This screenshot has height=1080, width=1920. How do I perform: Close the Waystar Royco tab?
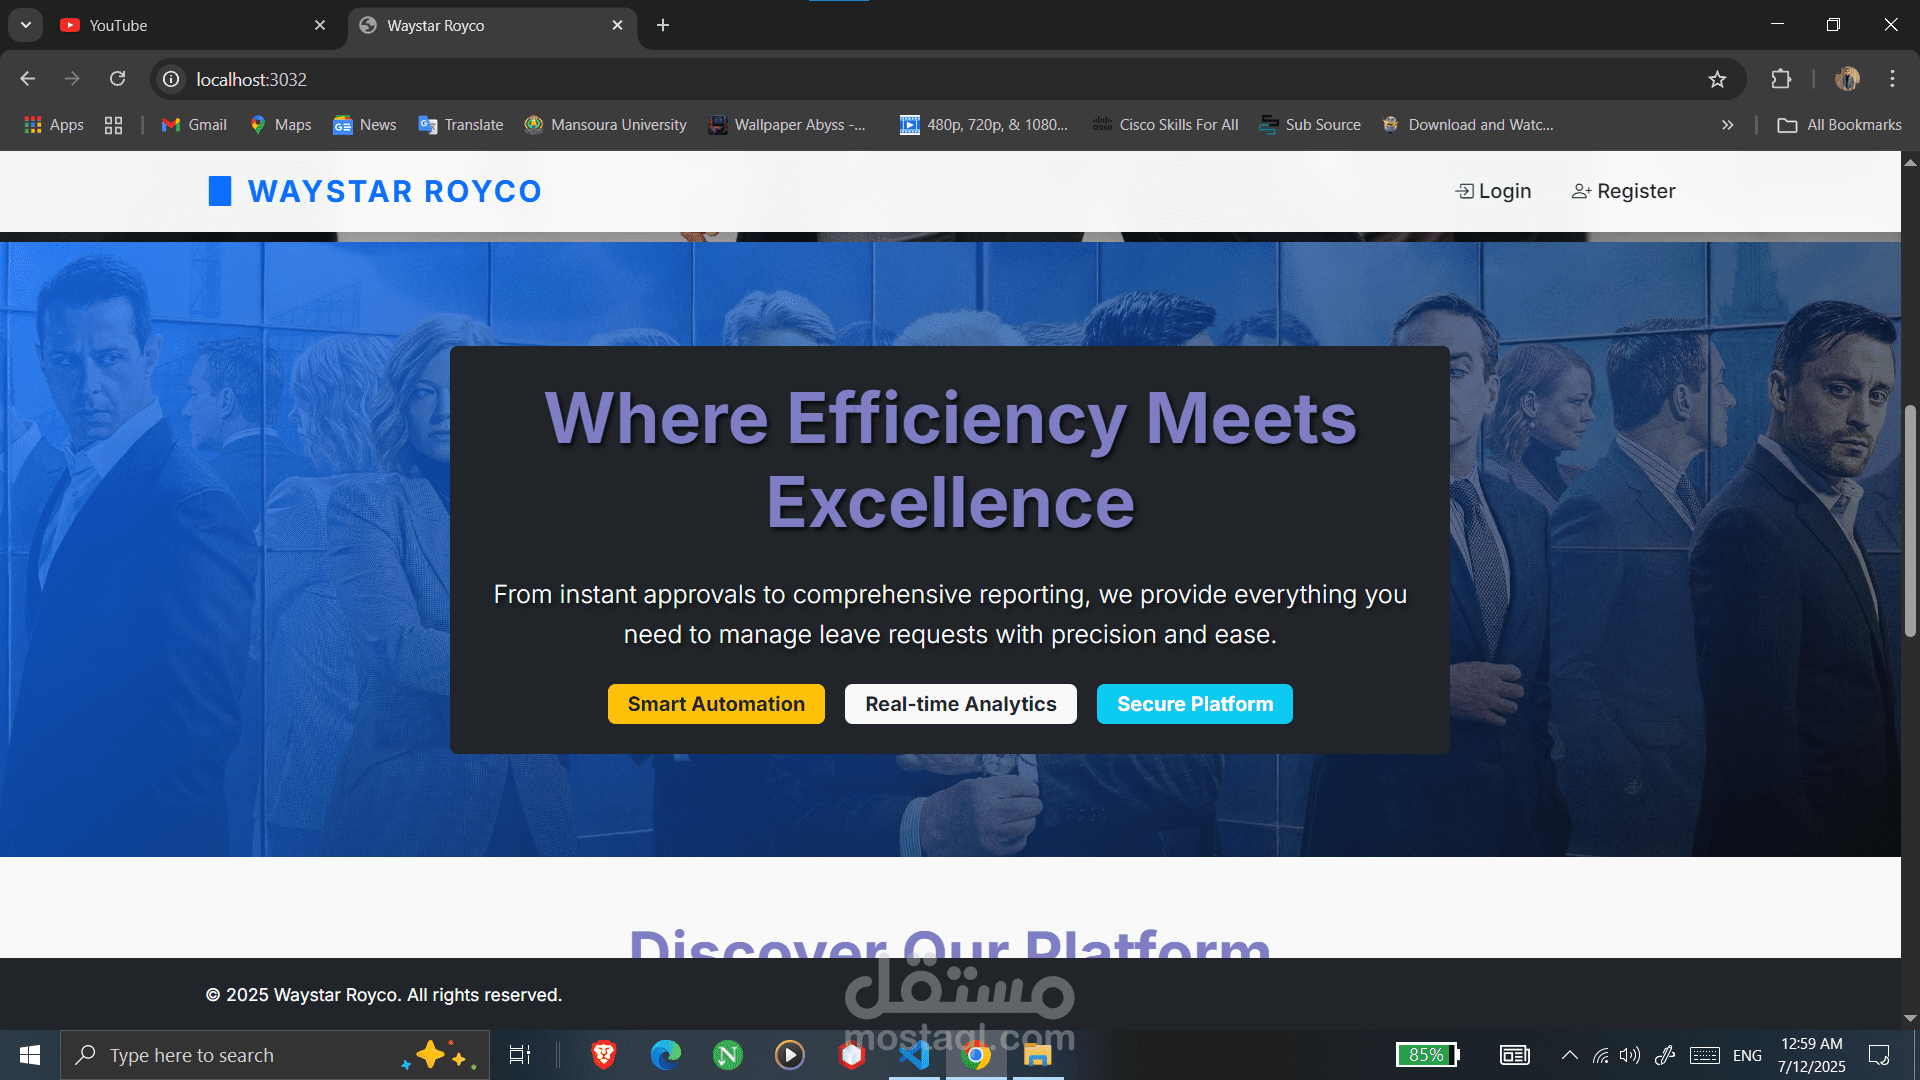617,25
